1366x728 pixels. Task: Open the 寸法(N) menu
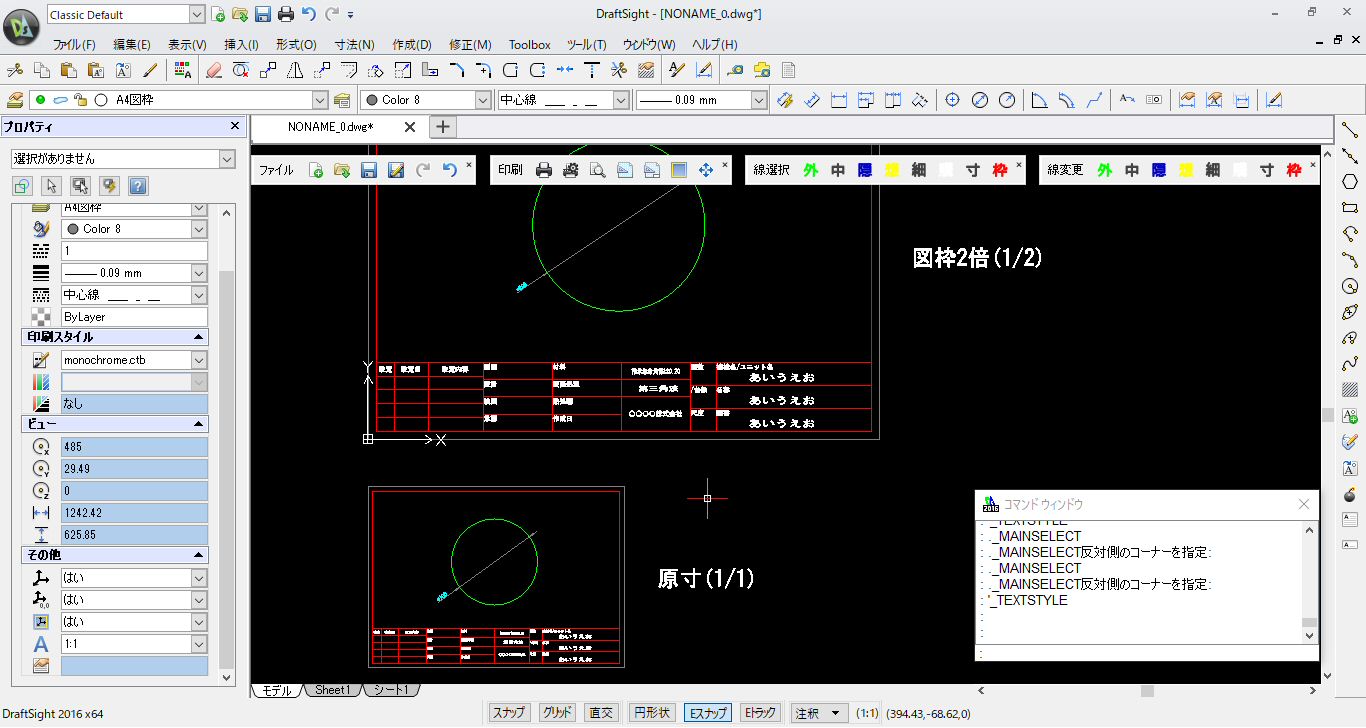pos(354,45)
